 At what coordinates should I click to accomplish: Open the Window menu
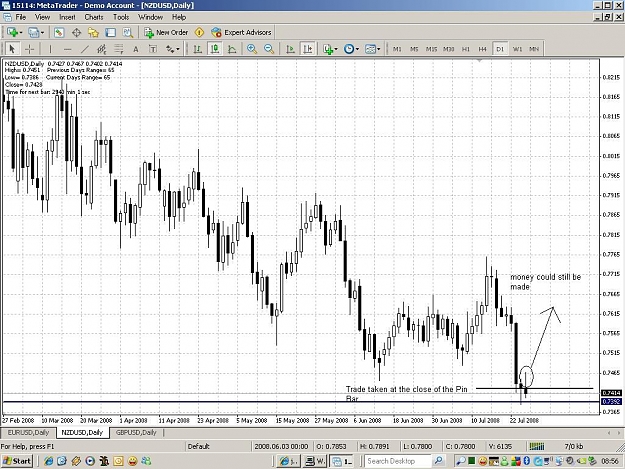150,17
